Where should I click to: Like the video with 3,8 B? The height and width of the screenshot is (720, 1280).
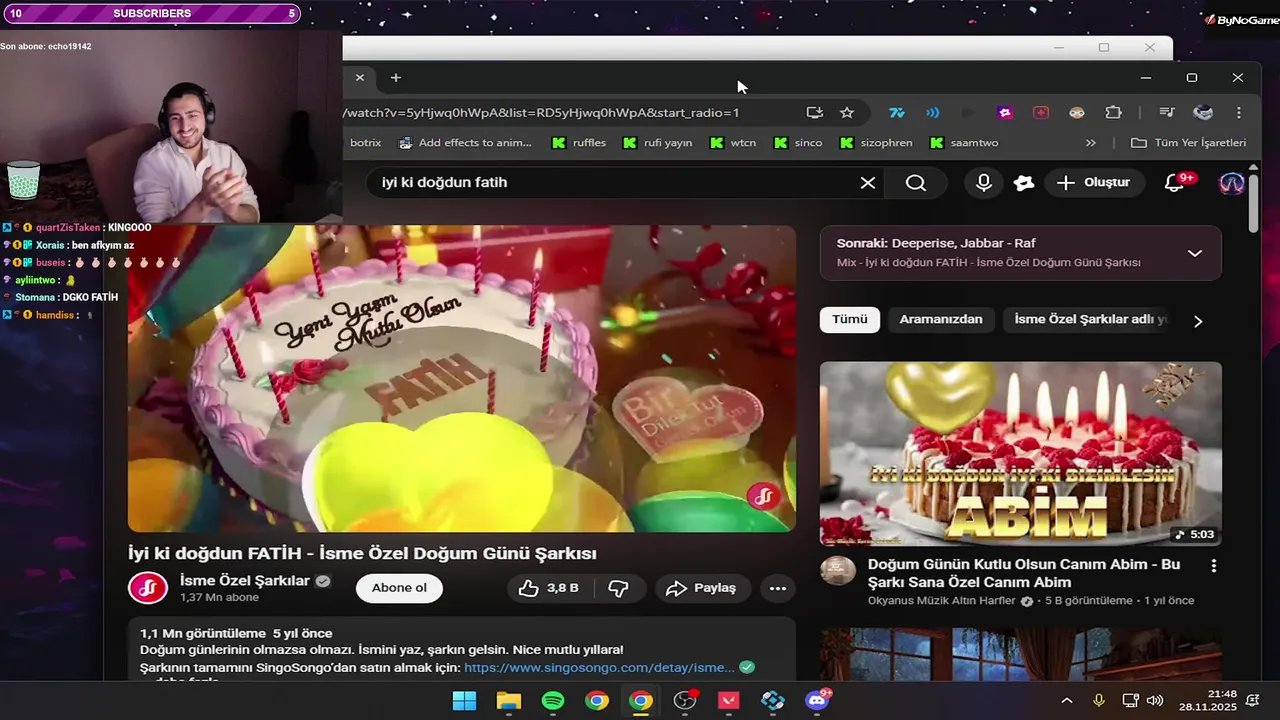point(549,588)
